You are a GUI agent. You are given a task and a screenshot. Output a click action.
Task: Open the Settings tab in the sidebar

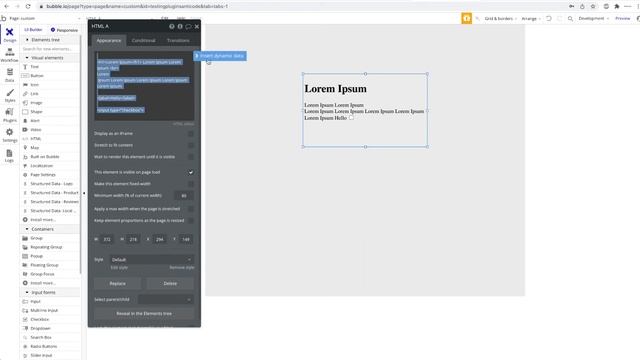click(x=10, y=135)
